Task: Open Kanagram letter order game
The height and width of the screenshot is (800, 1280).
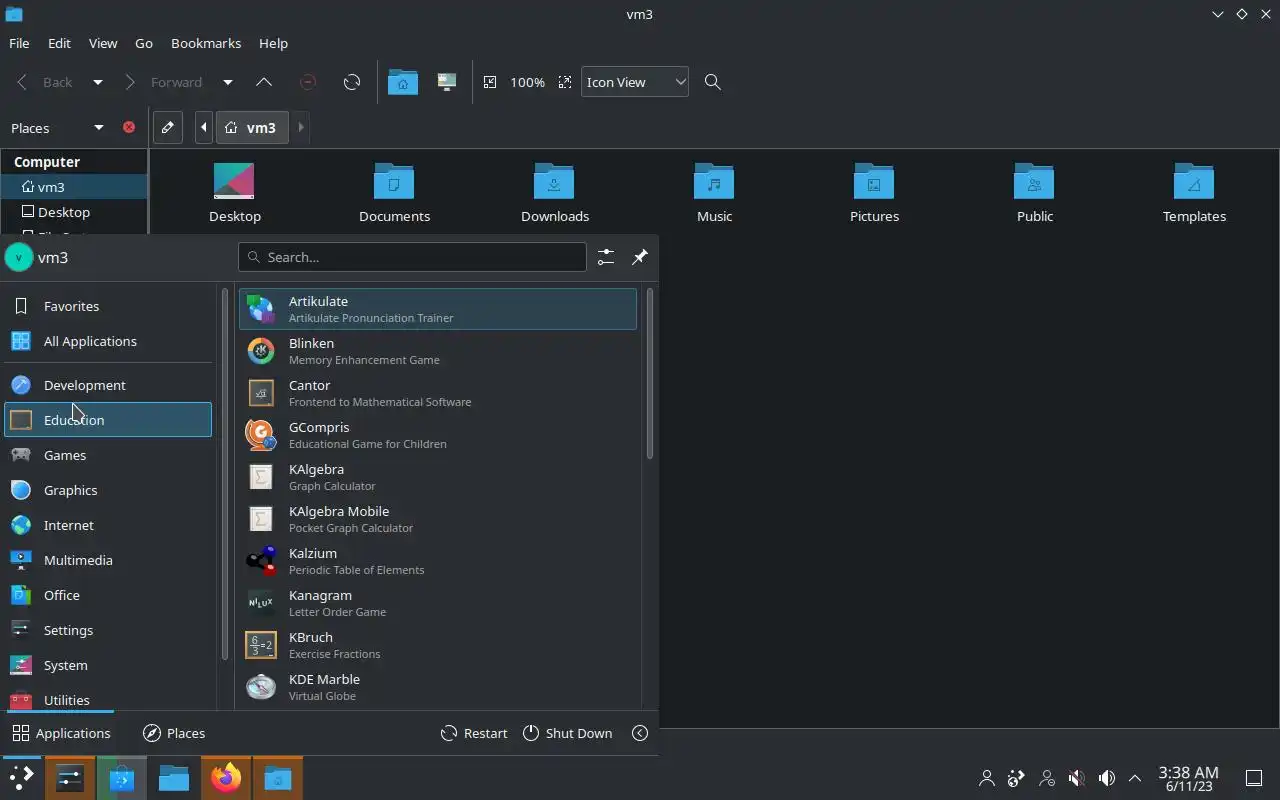Action: pyautogui.click(x=437, y=603)
